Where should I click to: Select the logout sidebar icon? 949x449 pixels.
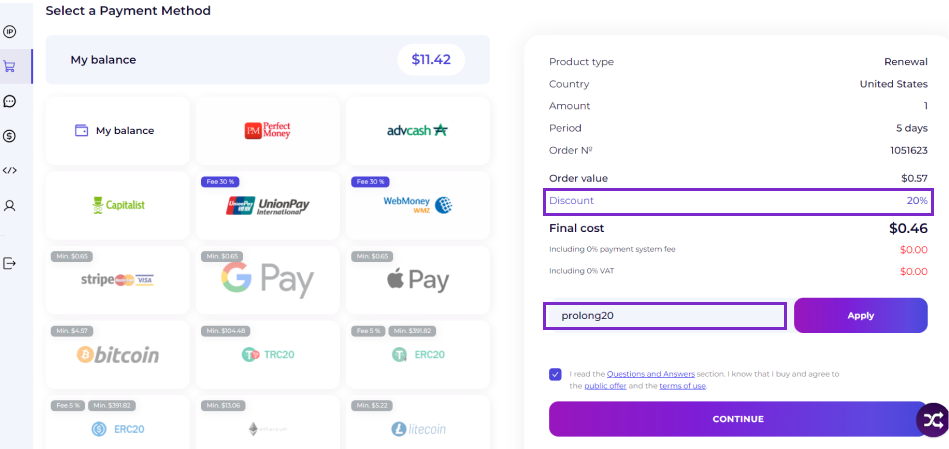coord(9,263)
